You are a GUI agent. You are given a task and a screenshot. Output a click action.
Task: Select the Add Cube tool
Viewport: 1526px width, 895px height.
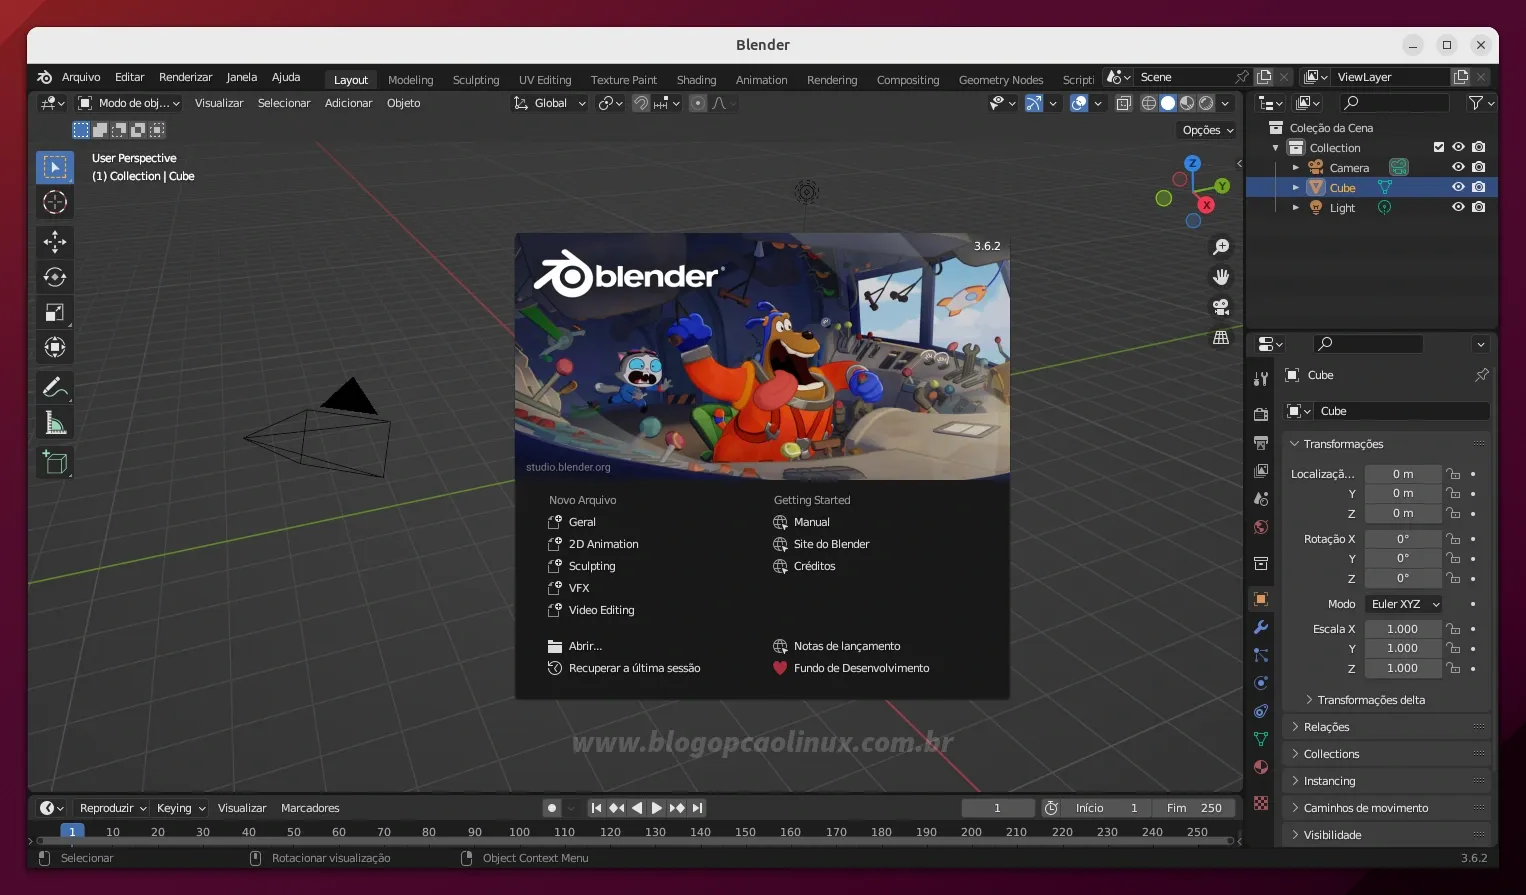tap(55, 462)
